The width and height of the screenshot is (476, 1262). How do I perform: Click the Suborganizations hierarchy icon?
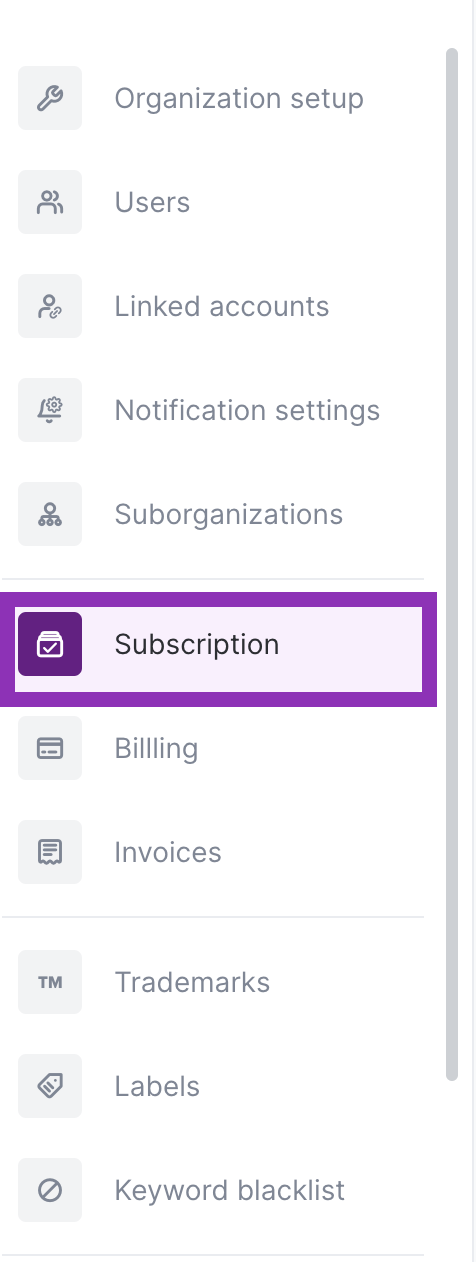(50, 514)
